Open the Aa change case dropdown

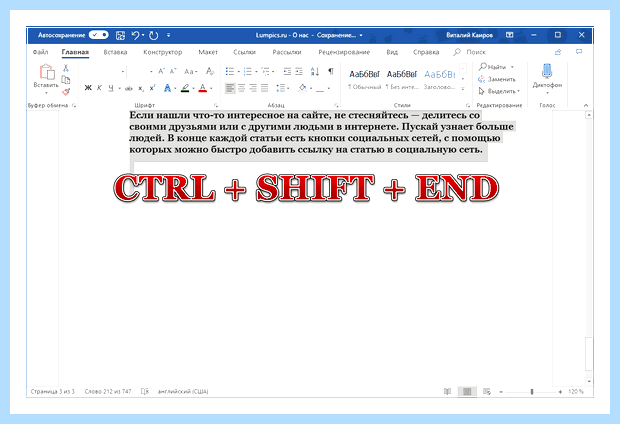[x=190, y=72]
